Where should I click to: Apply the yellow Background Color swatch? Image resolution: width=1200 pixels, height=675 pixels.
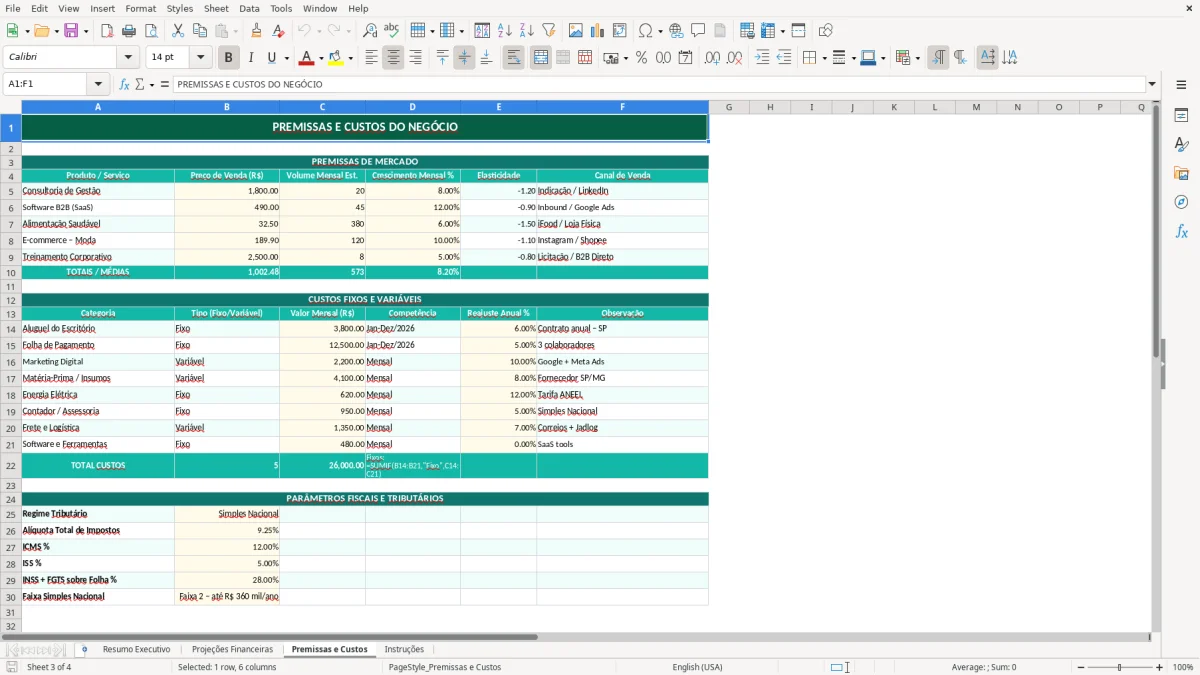click(335, 58)
